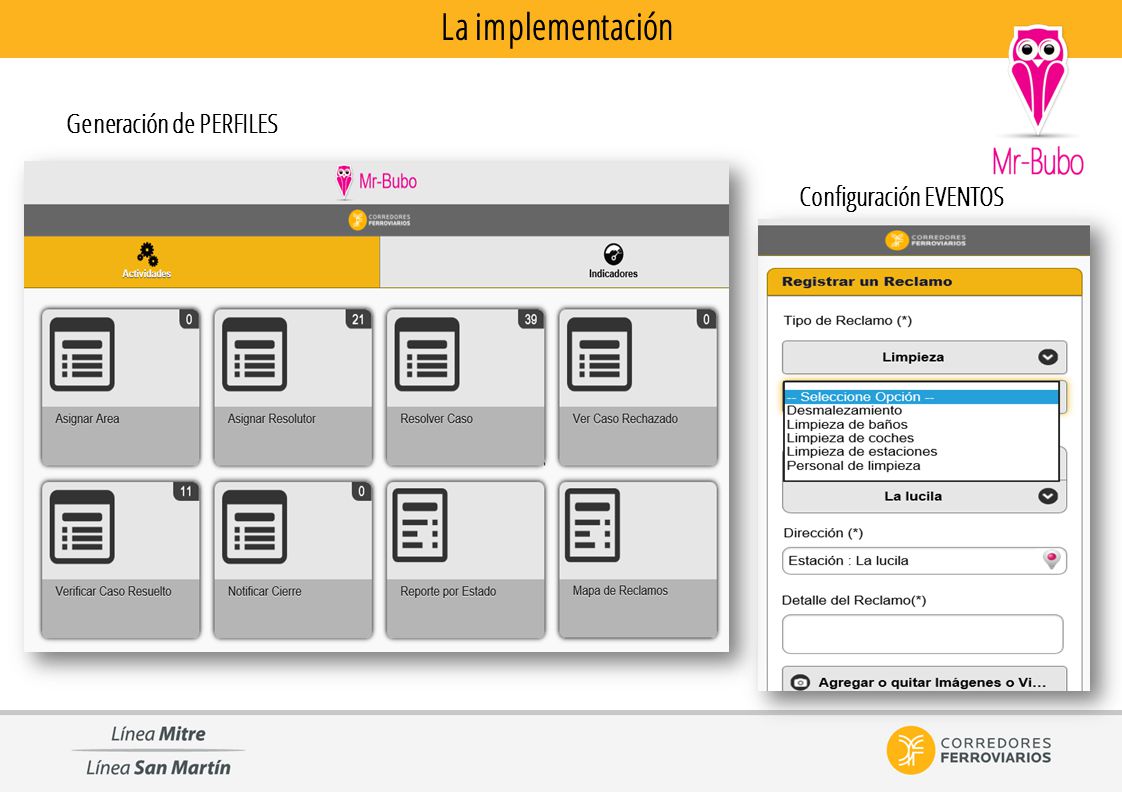Click the Detalle del Reclamo text box
This screenshot has width=1122, height=793.
click(x=922, y=634)
